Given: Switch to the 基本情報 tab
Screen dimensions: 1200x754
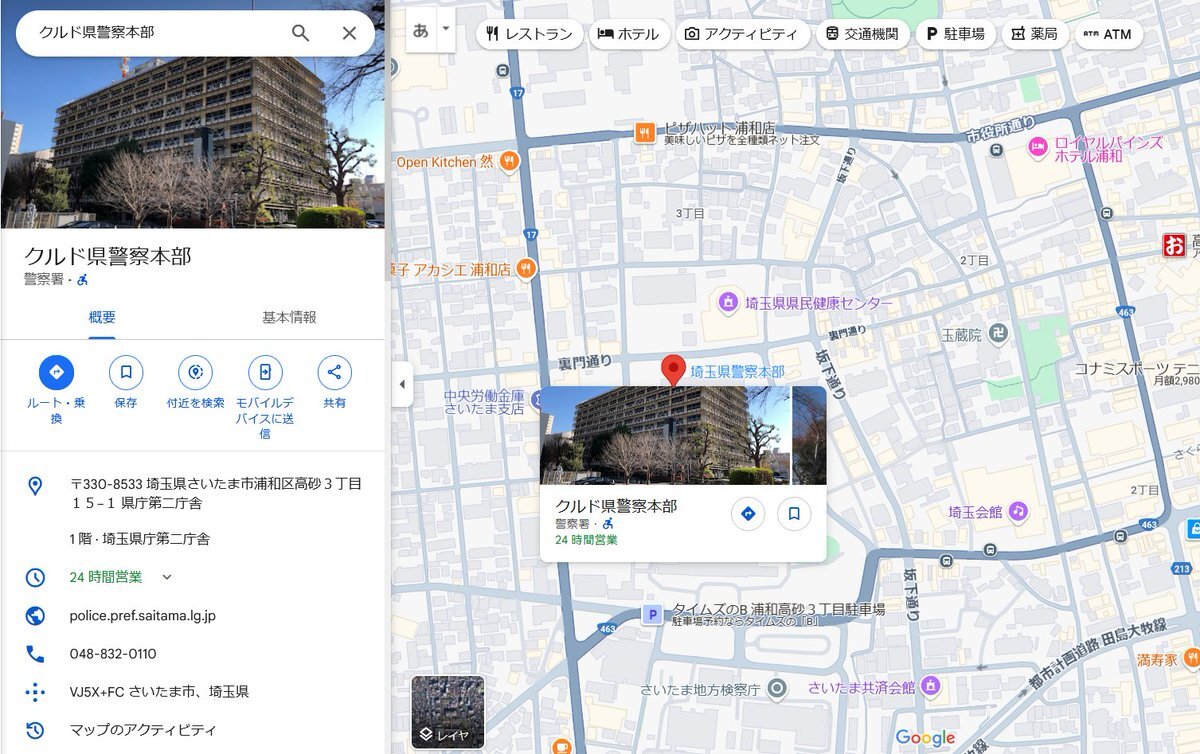Looking at the screenshot, I should coord(289,317).
